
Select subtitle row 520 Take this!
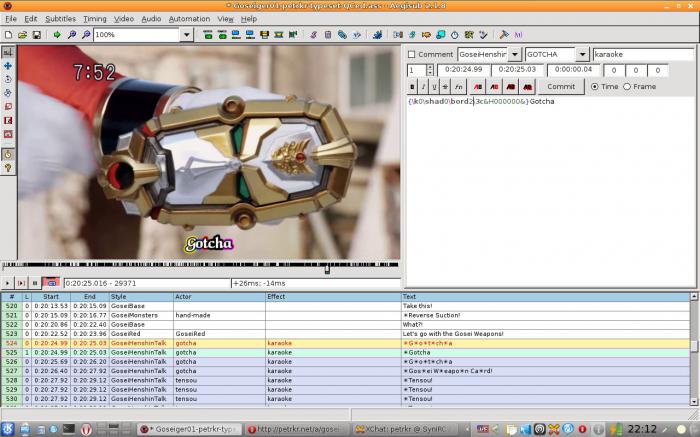(346, 306)
